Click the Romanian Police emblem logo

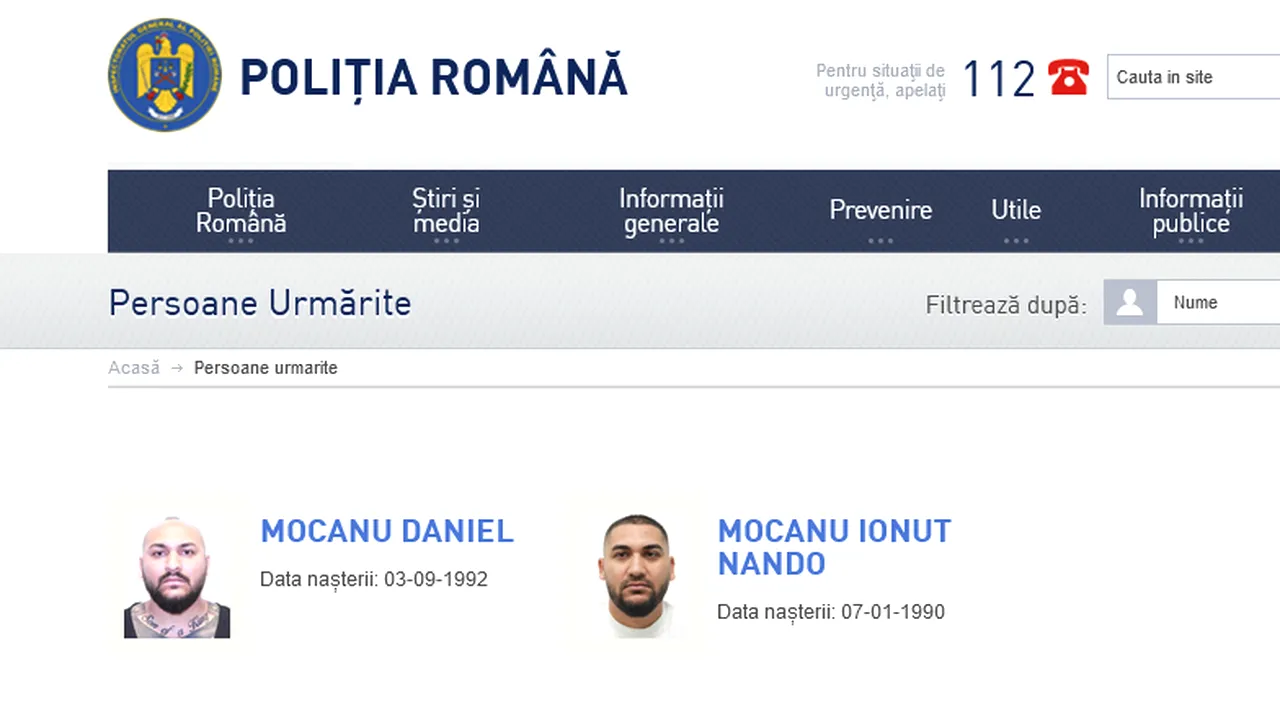pyautogui.click(x=165, y=75)
